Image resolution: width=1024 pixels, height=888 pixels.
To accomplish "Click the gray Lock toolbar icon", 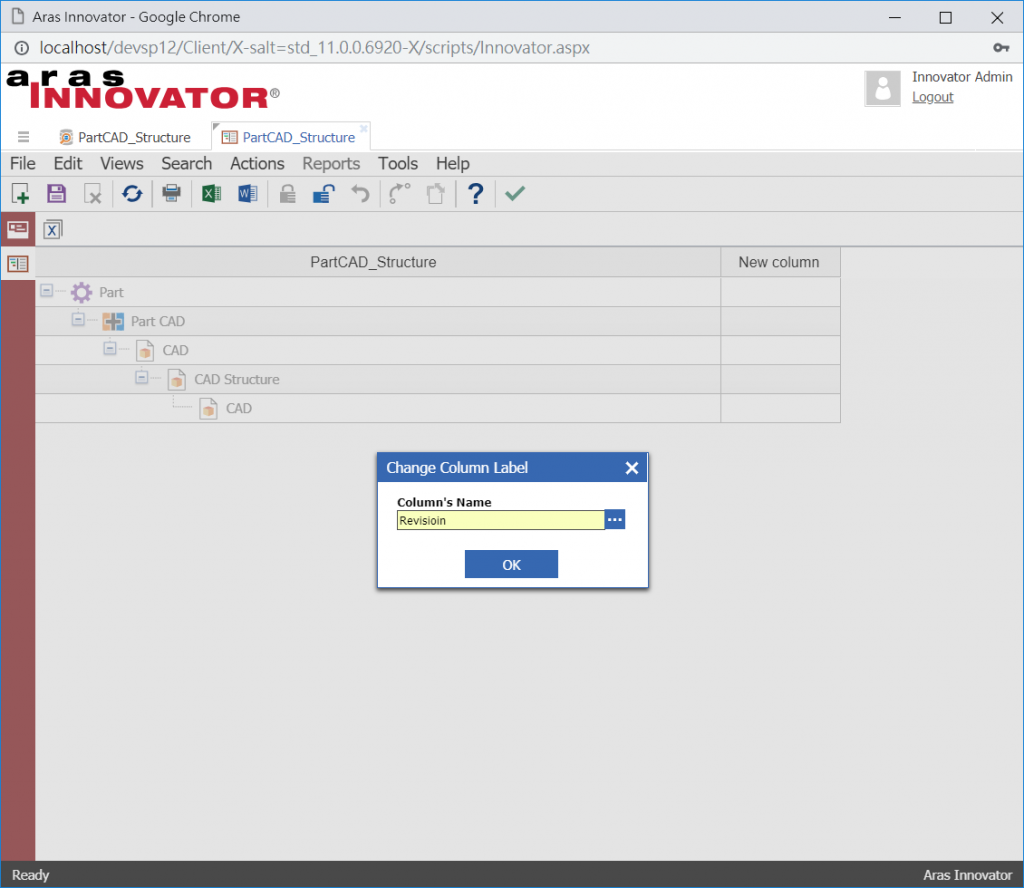I will click(x=287, y=194).
